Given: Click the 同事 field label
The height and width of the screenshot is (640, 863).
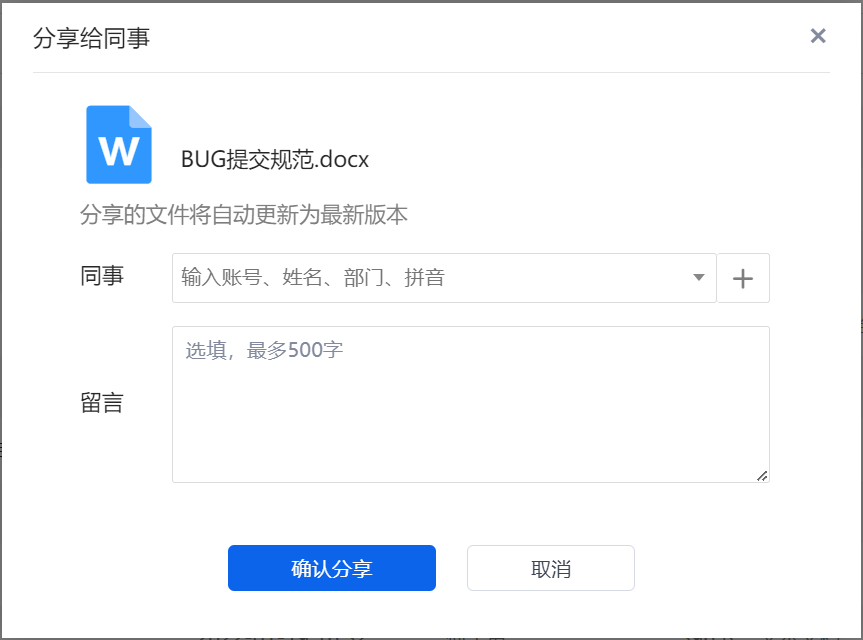Looking at the screenshot, I should click(x=102, y=276).
